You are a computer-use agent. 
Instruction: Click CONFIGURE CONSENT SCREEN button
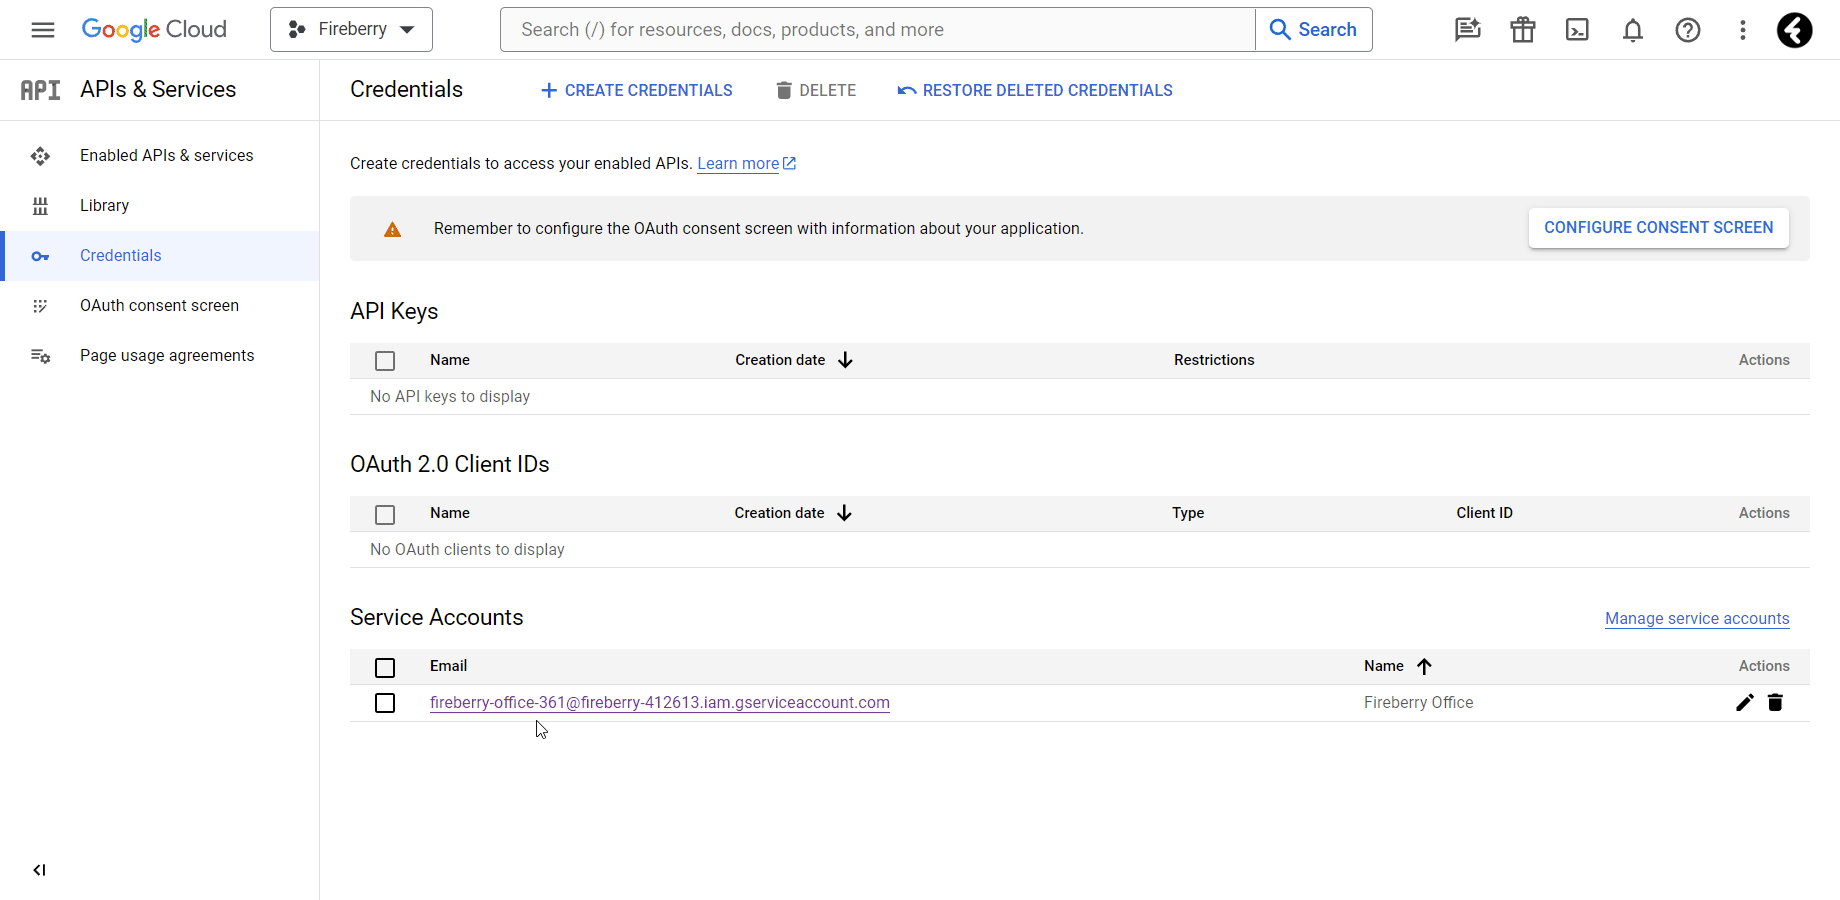point(1658,228)
